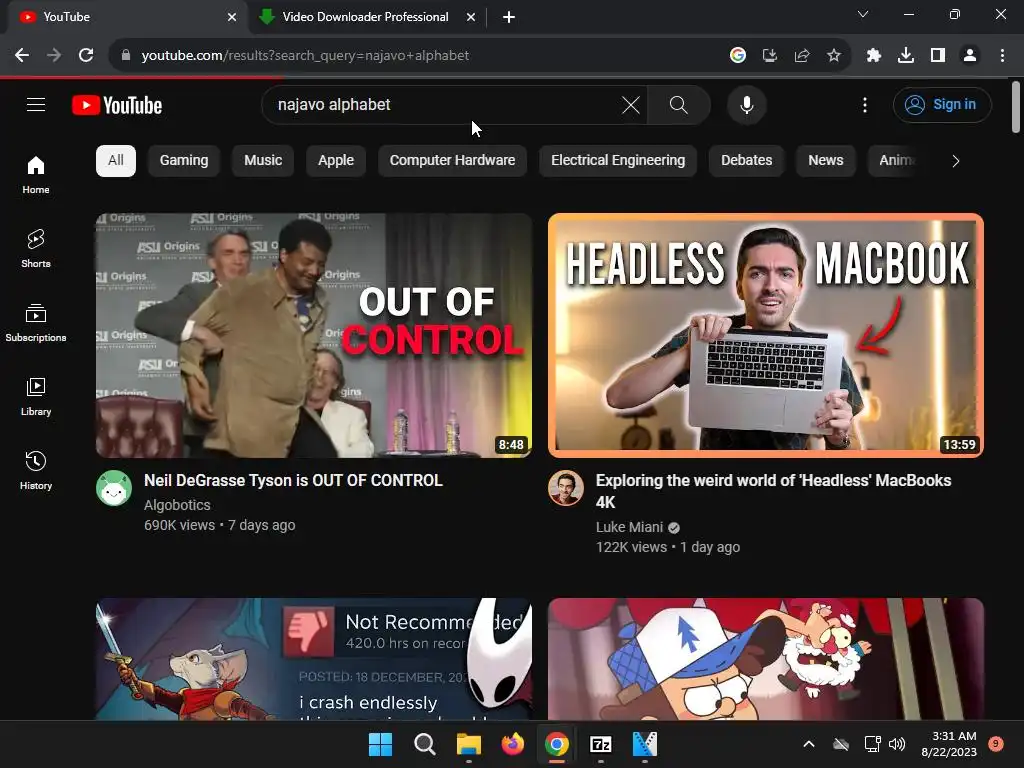Open the volume control in system tray
The height and width of the screenshot is (768, 1024).
897,744
